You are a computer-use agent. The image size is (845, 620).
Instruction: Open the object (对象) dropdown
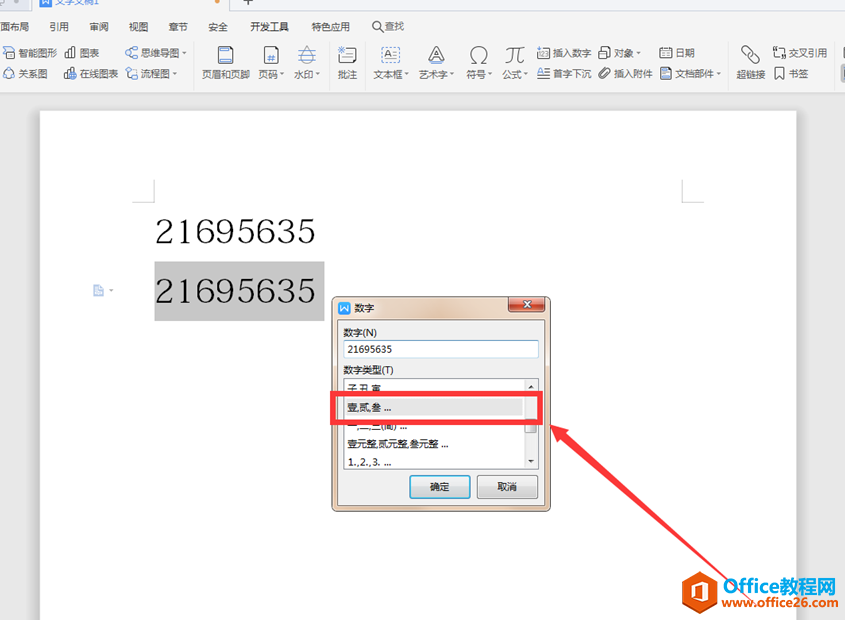[619, 53]
